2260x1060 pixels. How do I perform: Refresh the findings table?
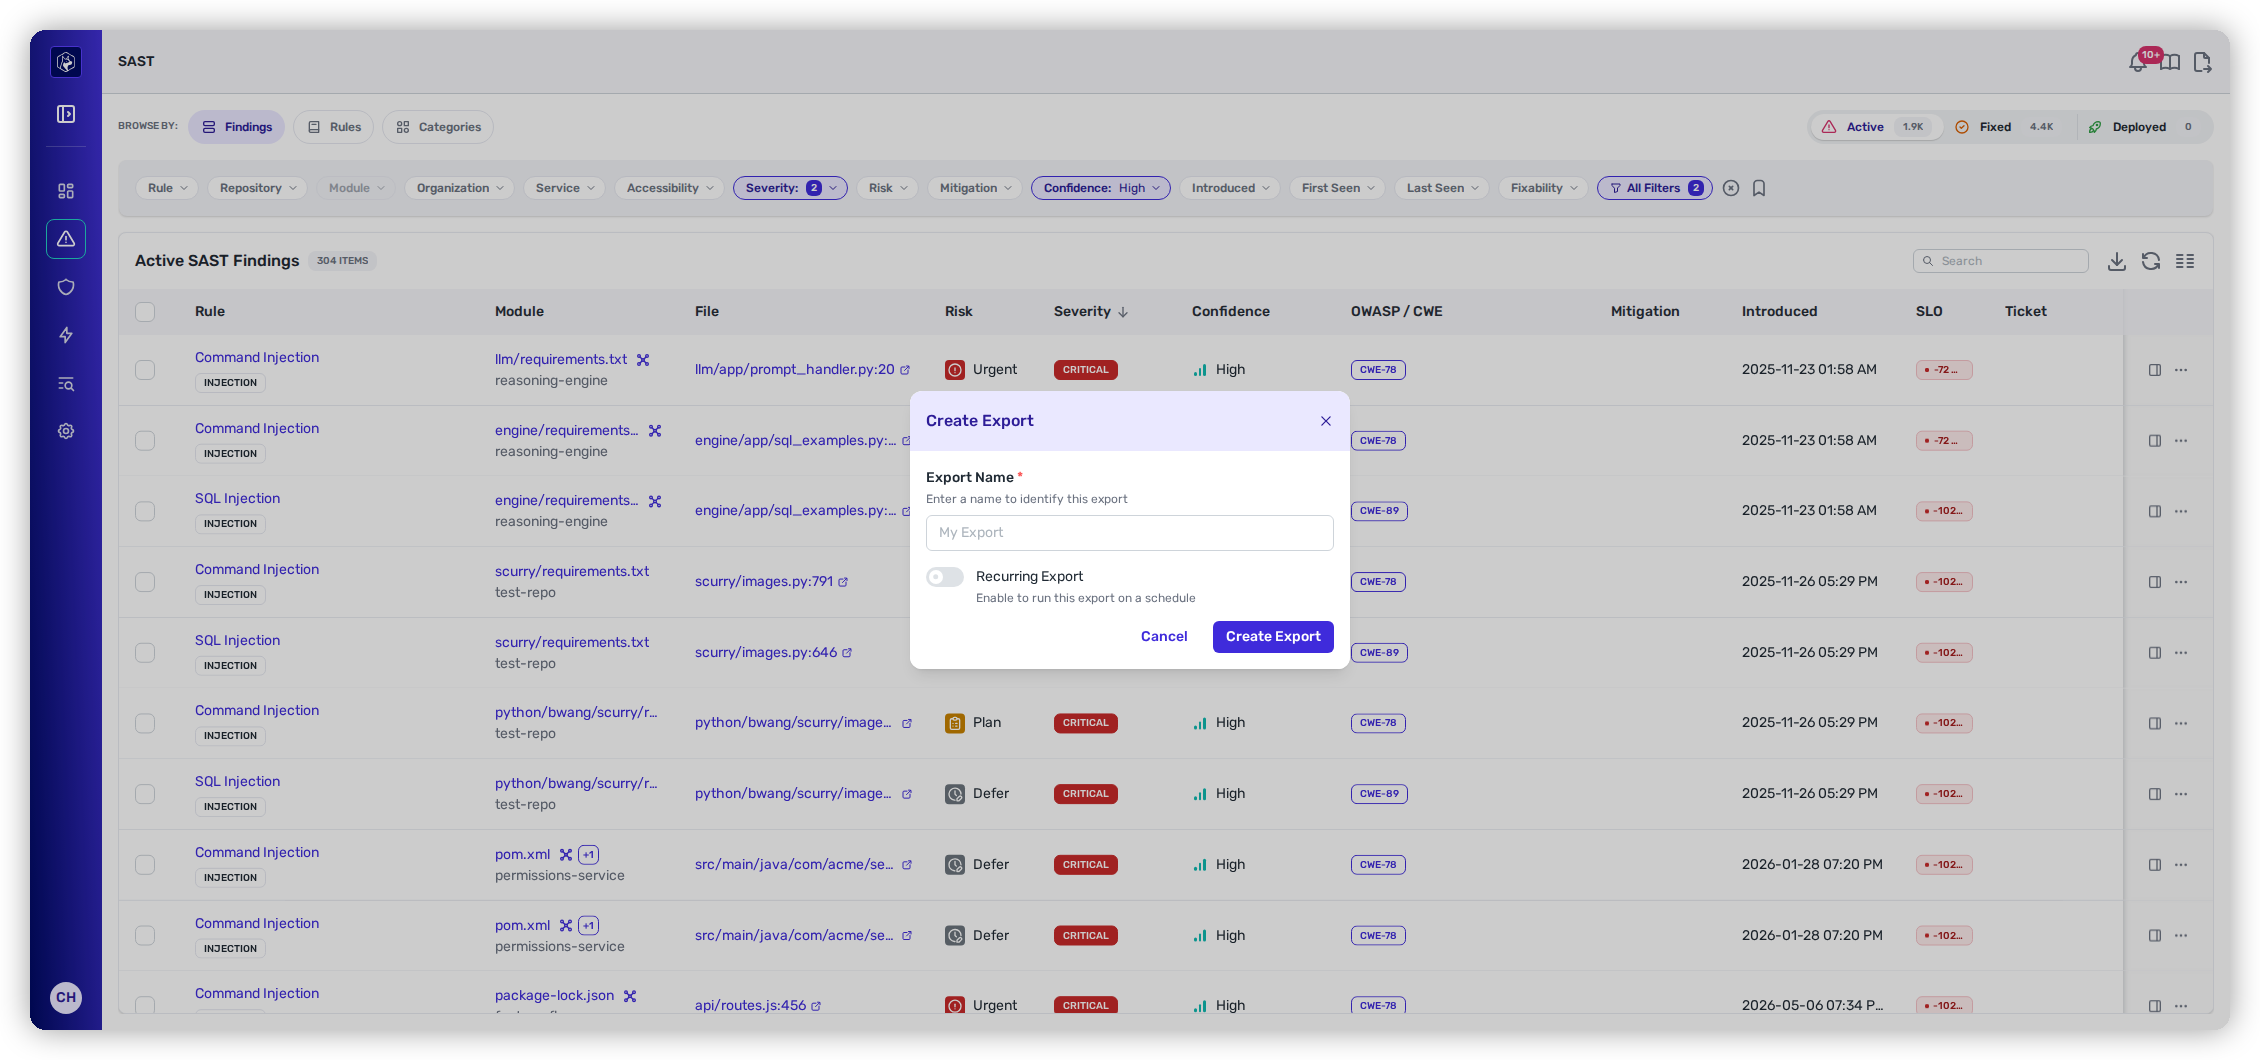point(2151,261)
